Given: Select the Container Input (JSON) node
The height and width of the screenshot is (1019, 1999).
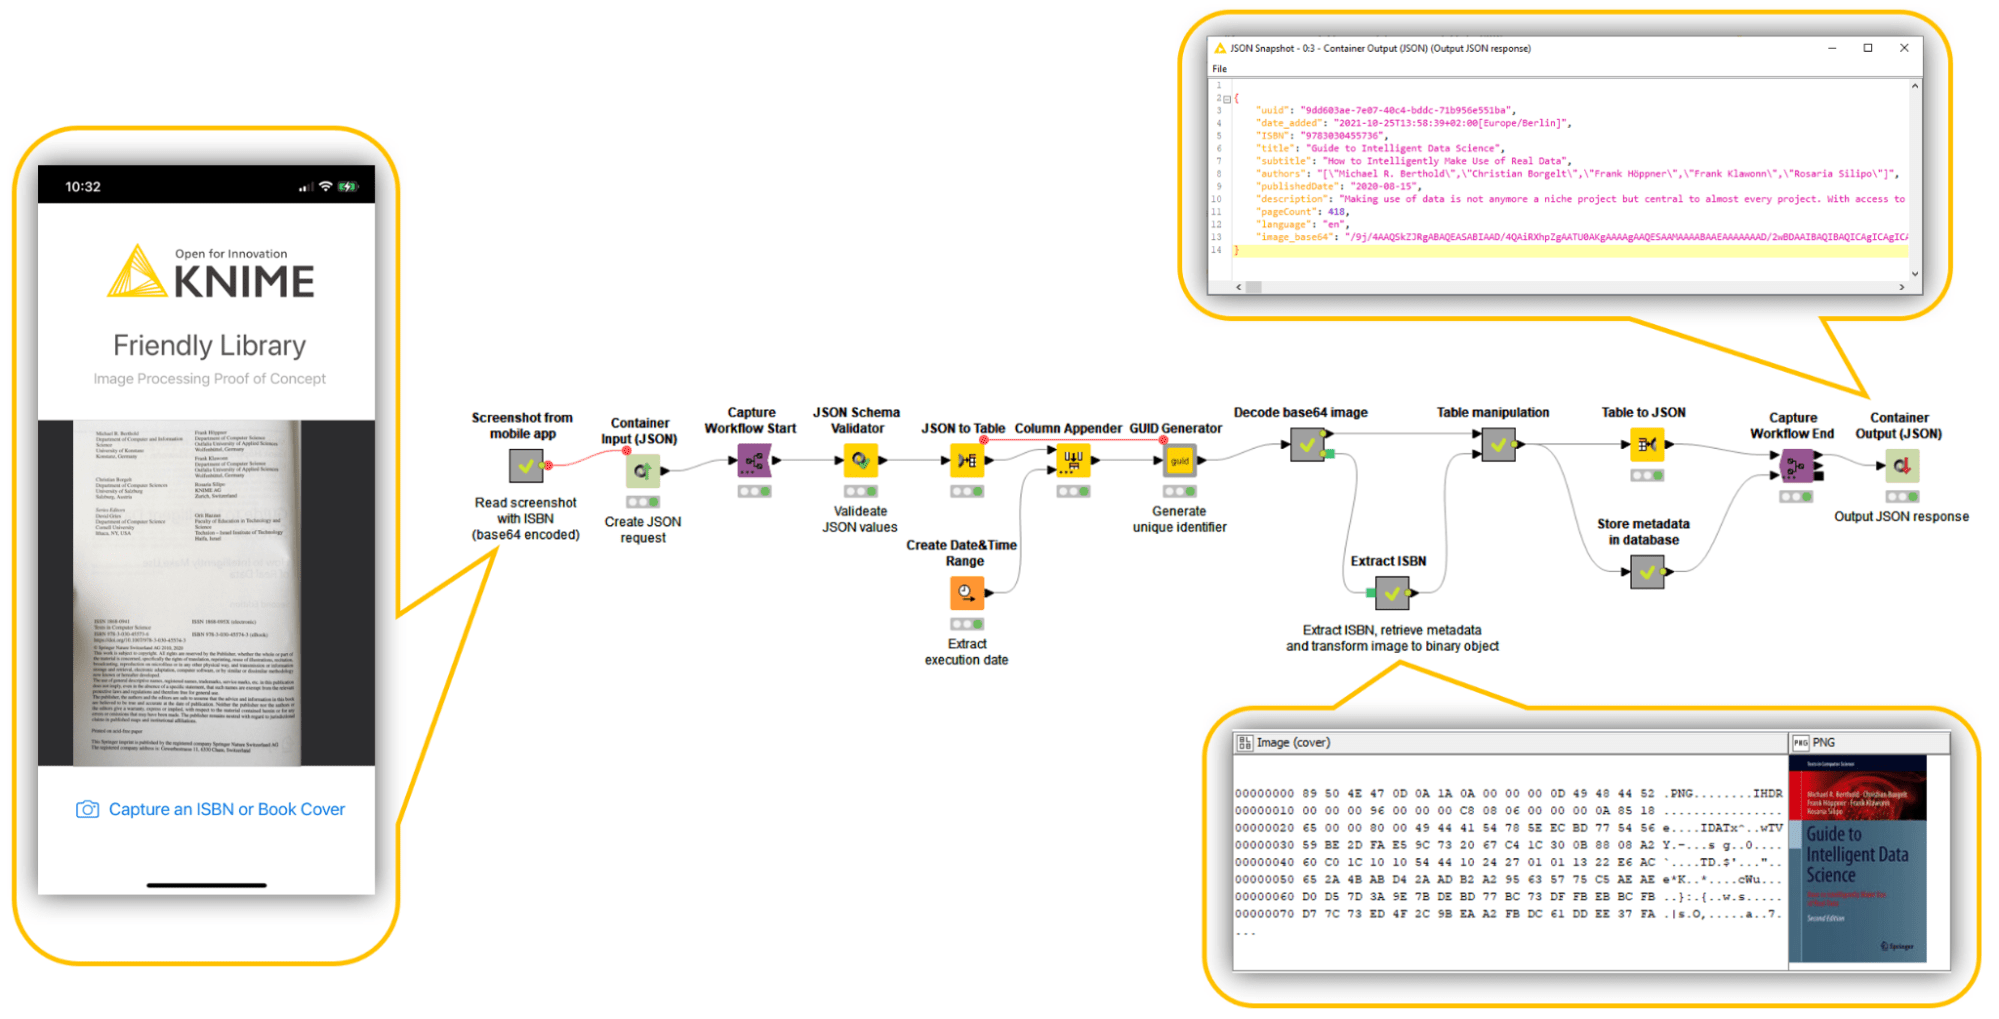Looking at the screenshot, I should coord(642,470).
